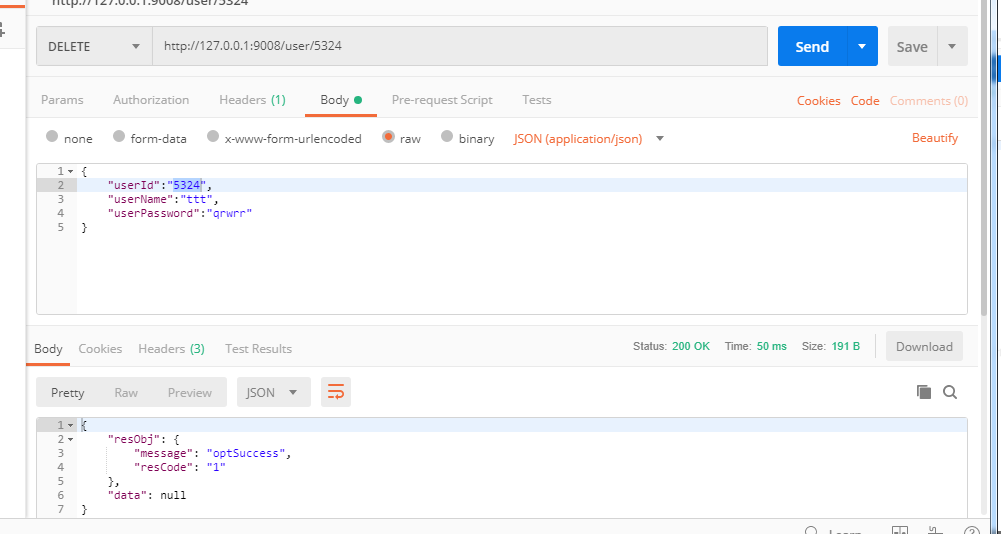The height and width of the screenshot is (534, 1001).
Task: Open the response Headers (3) tab
Action: pyautogui.click(x=171, y=349)
